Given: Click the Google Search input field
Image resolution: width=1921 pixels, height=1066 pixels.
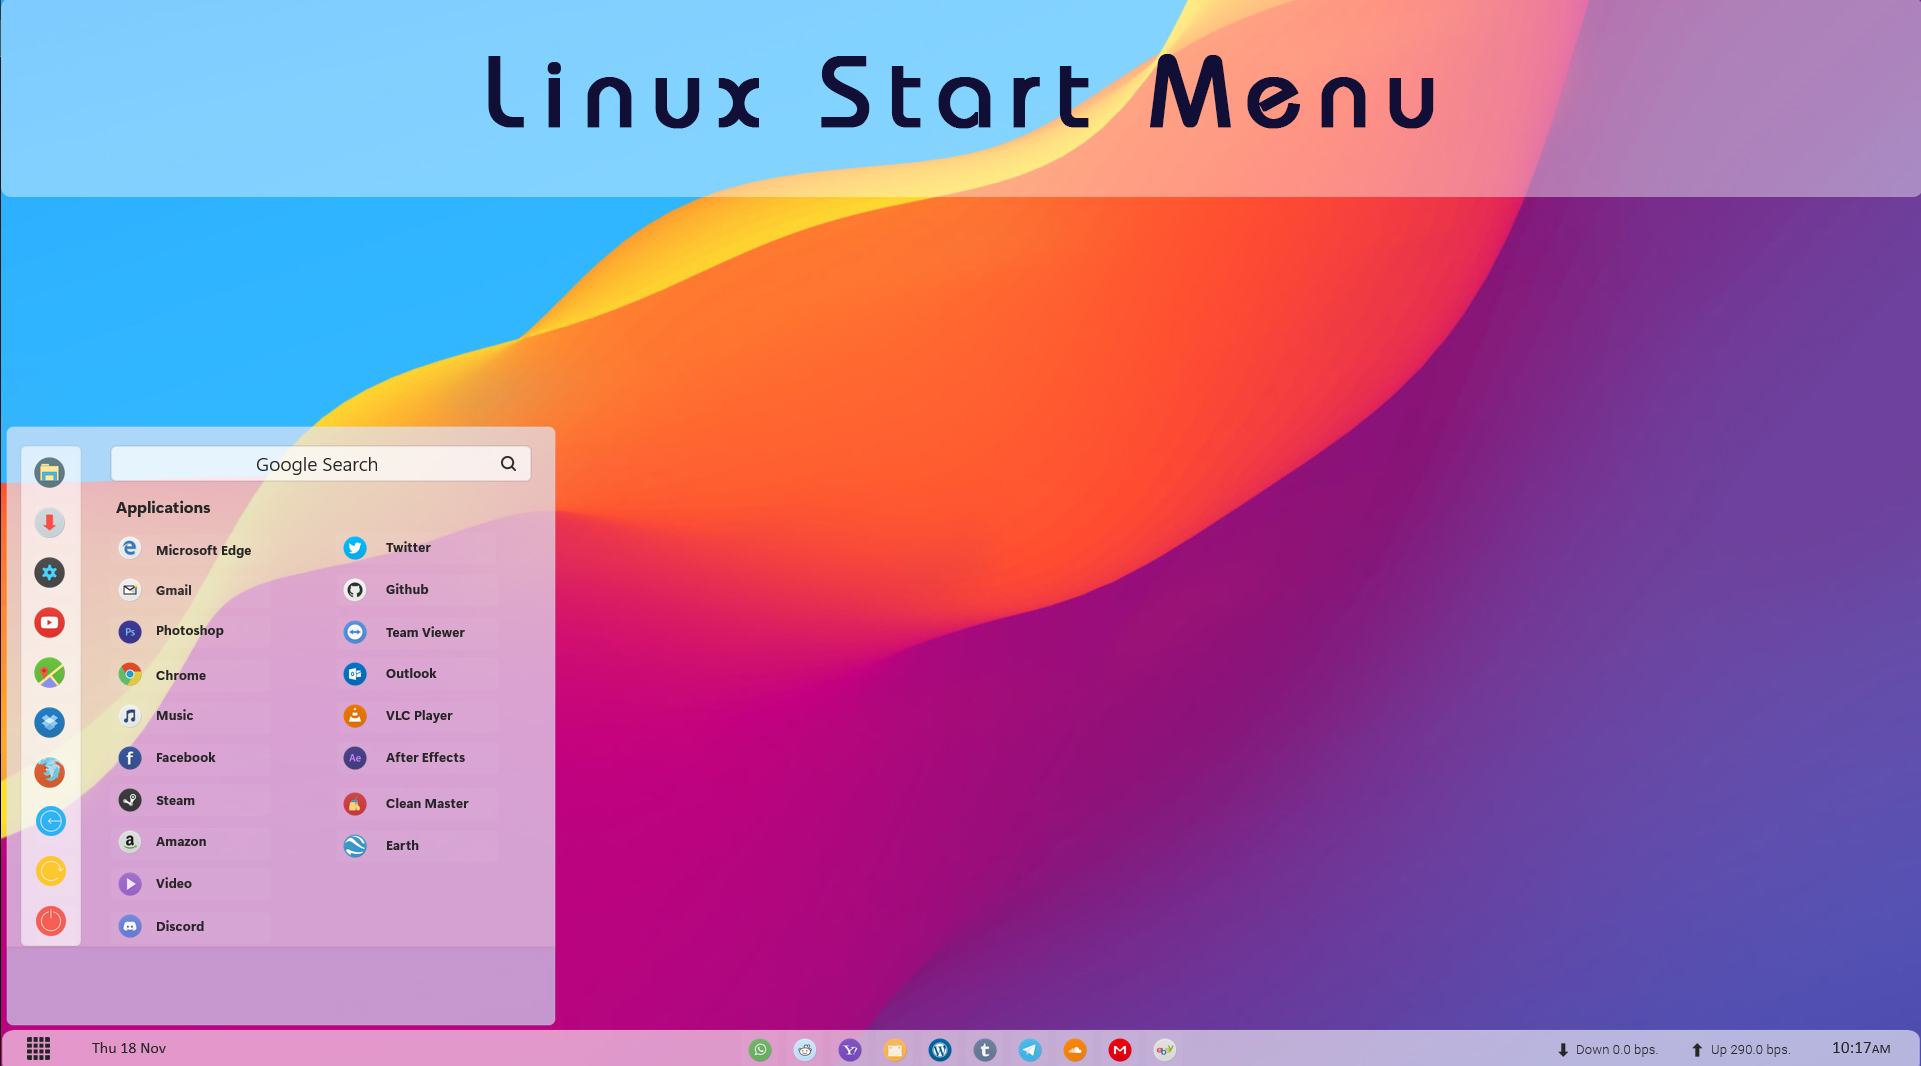Looking at the screenshot, I should [x=316, y=463].
